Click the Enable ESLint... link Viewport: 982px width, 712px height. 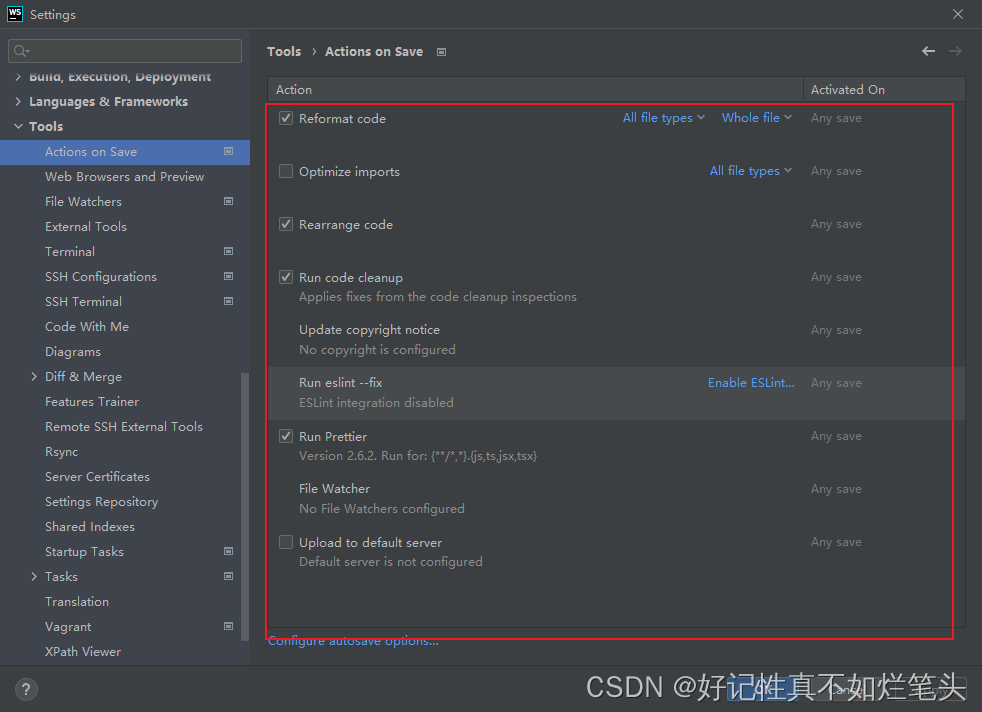tap(751, 383)
